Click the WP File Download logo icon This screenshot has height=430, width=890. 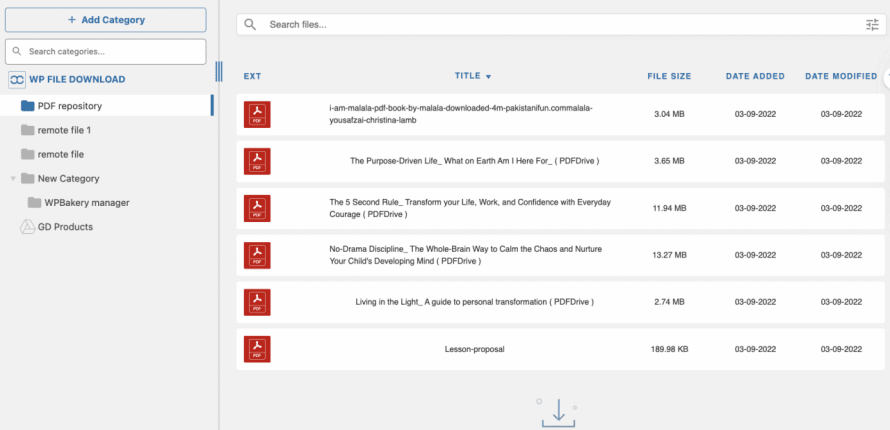point(17,80)
